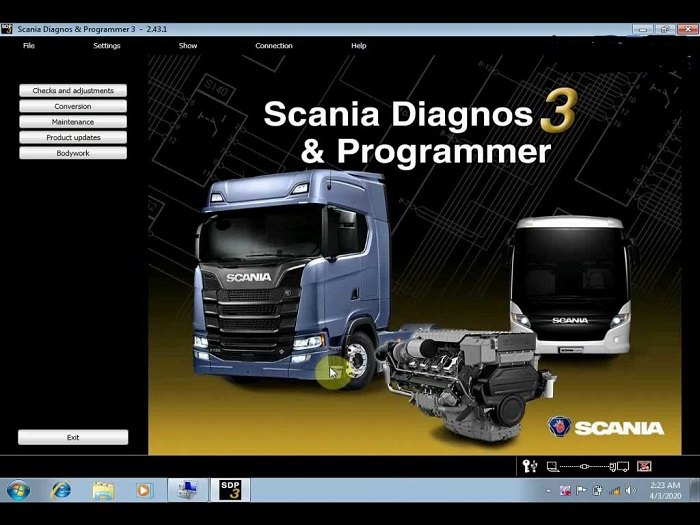
Task: Open Windows Explorer folder on taskbar
Action: pos(103,490)
